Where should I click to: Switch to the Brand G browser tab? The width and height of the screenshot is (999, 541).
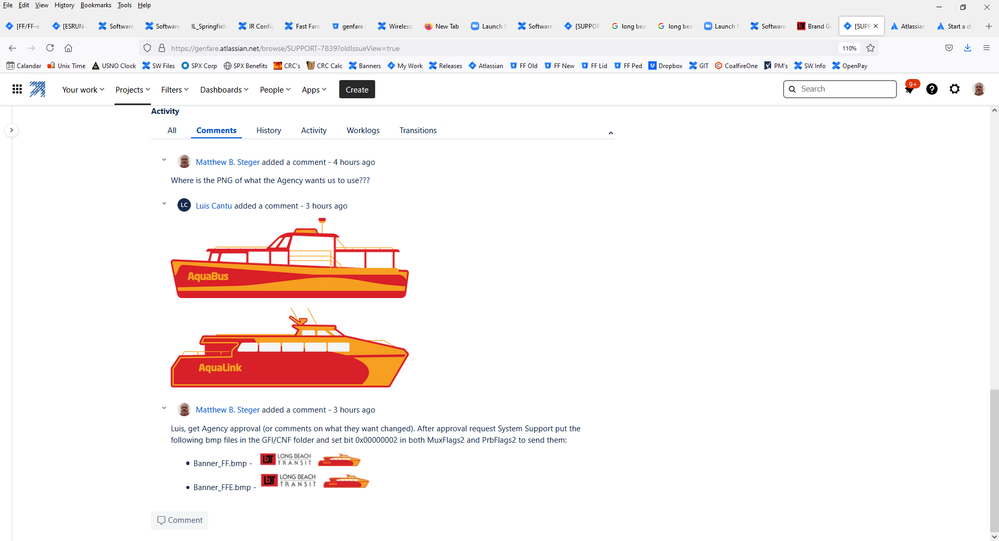(814, 26)
